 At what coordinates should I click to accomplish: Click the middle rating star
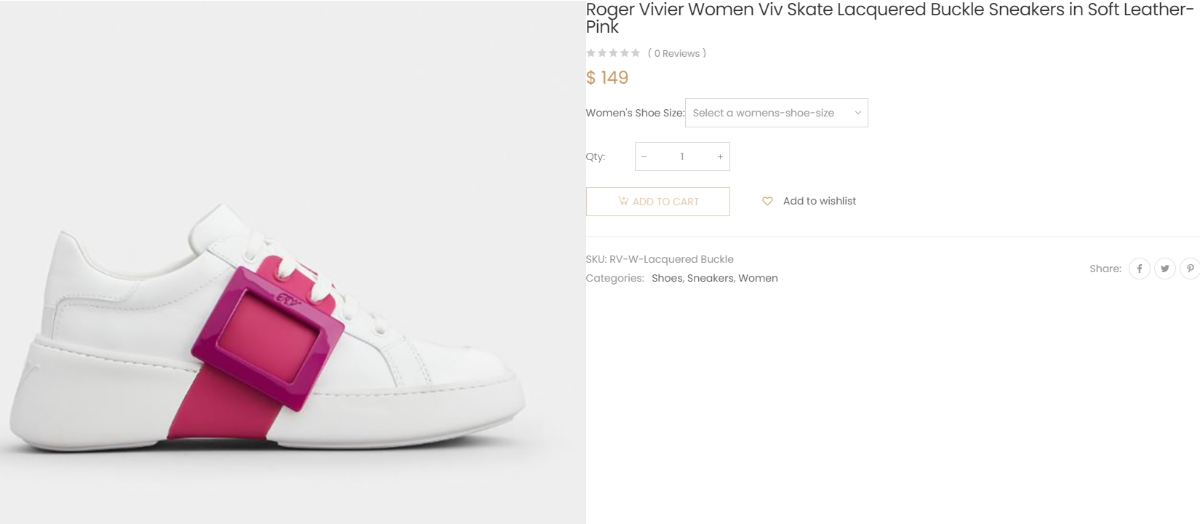click(613, 53)
